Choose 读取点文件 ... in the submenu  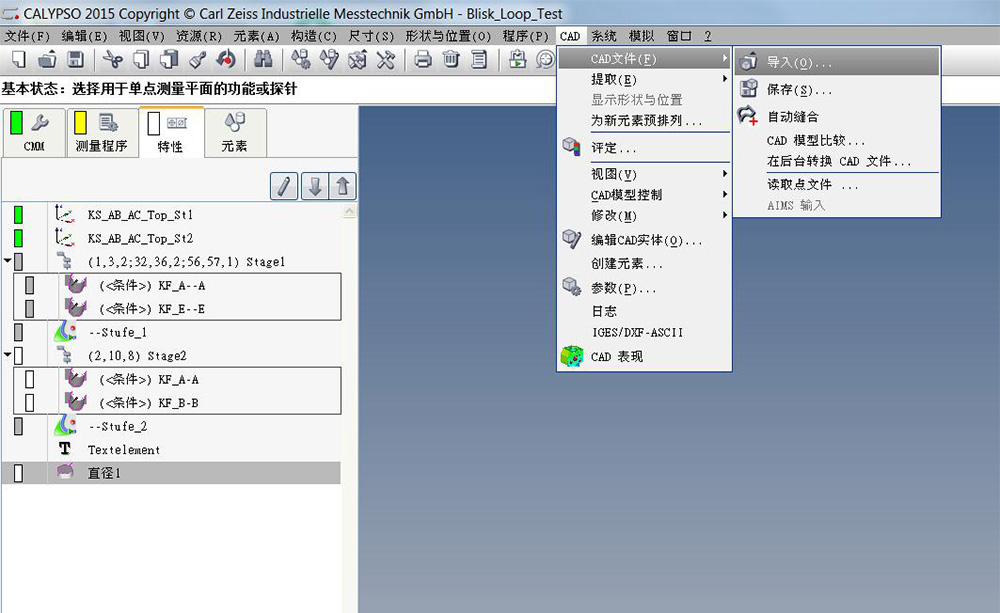[x=837, y=184]
